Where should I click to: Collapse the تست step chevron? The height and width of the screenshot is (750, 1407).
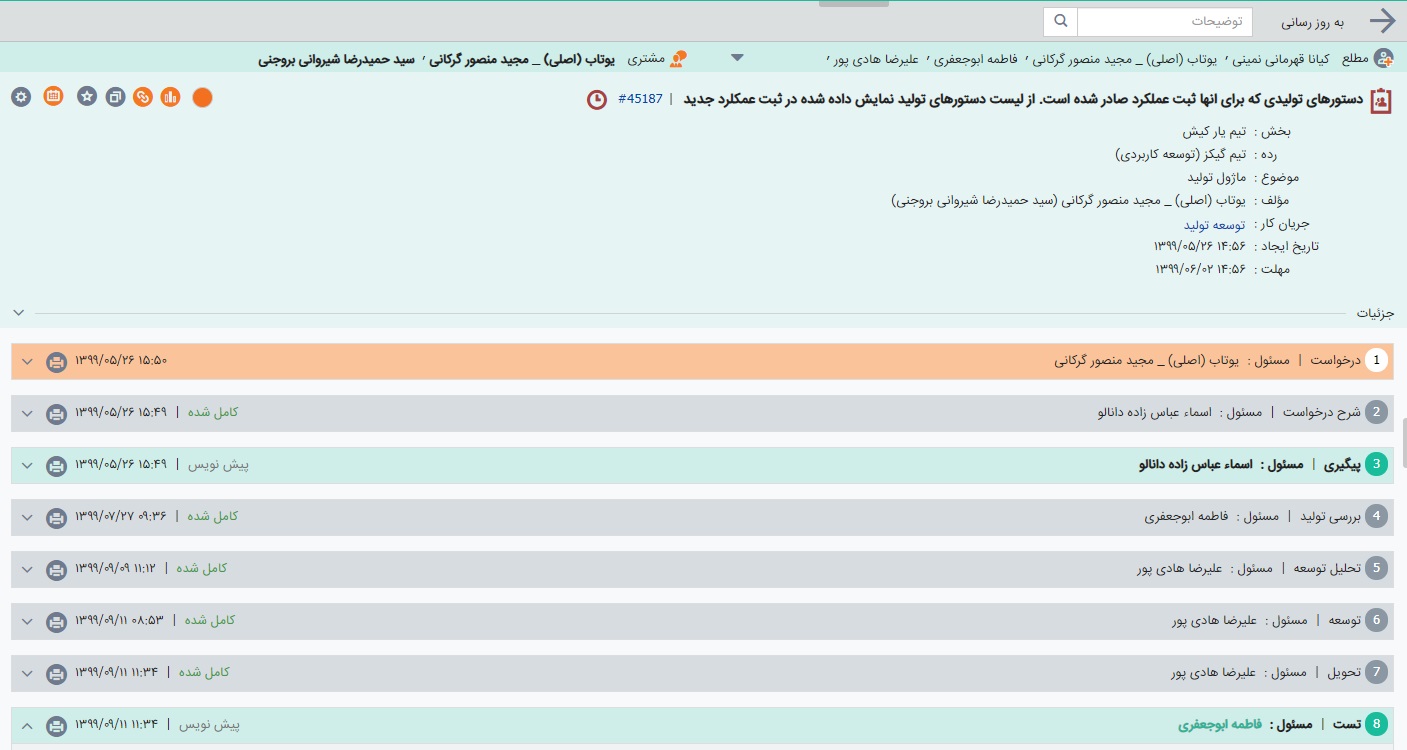[x=27, y=725]
